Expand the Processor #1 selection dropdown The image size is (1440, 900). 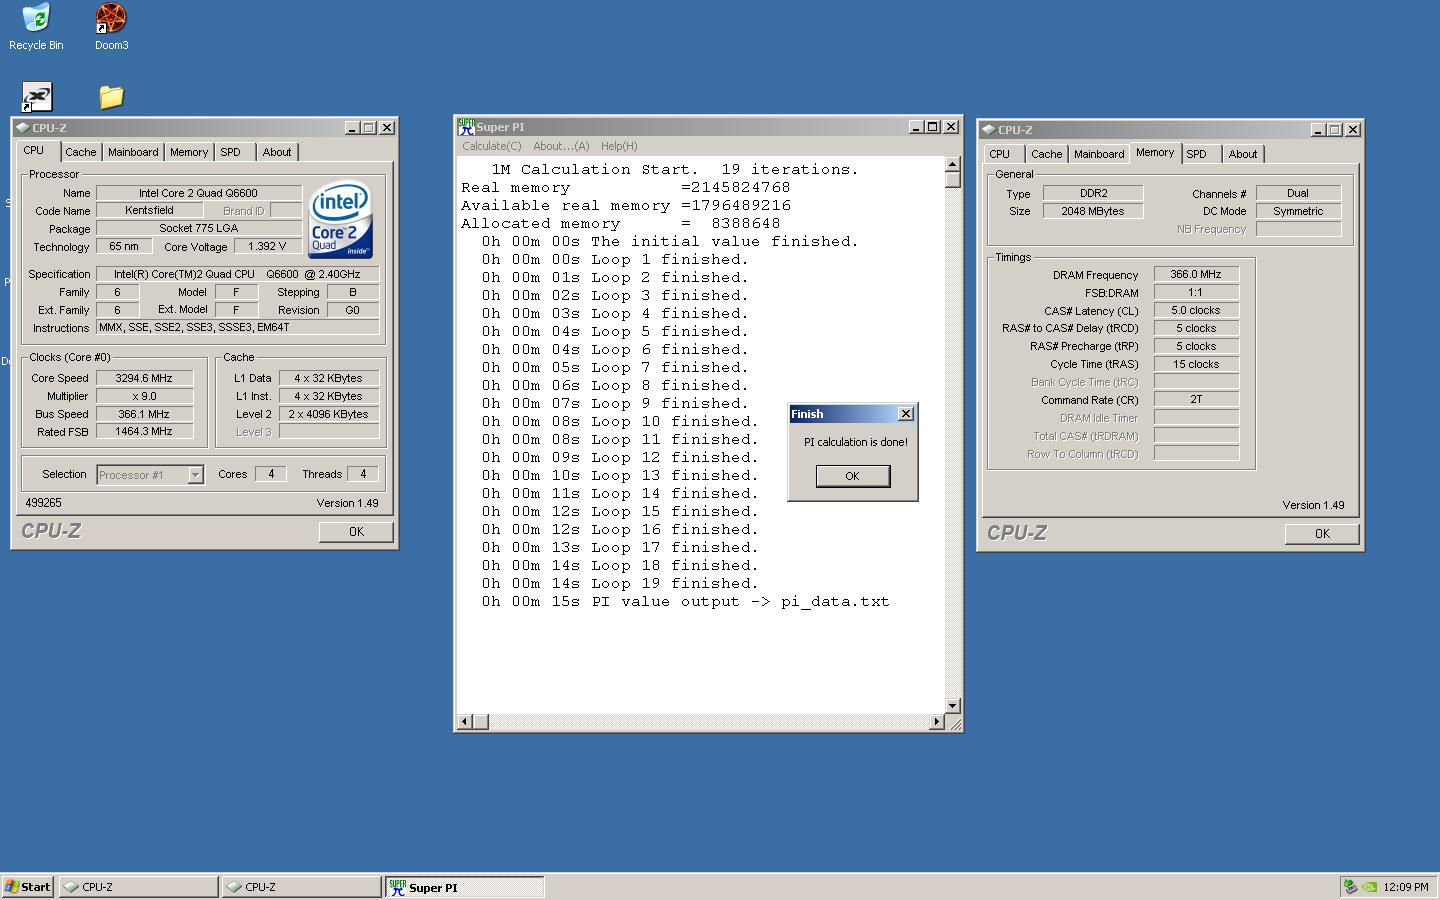[195, 475]
